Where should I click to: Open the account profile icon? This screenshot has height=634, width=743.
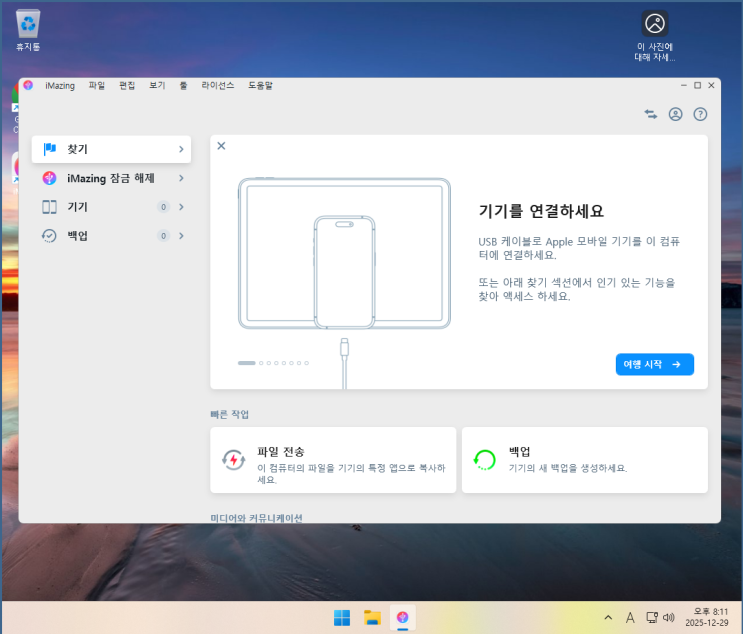click(x=675, y=114)
